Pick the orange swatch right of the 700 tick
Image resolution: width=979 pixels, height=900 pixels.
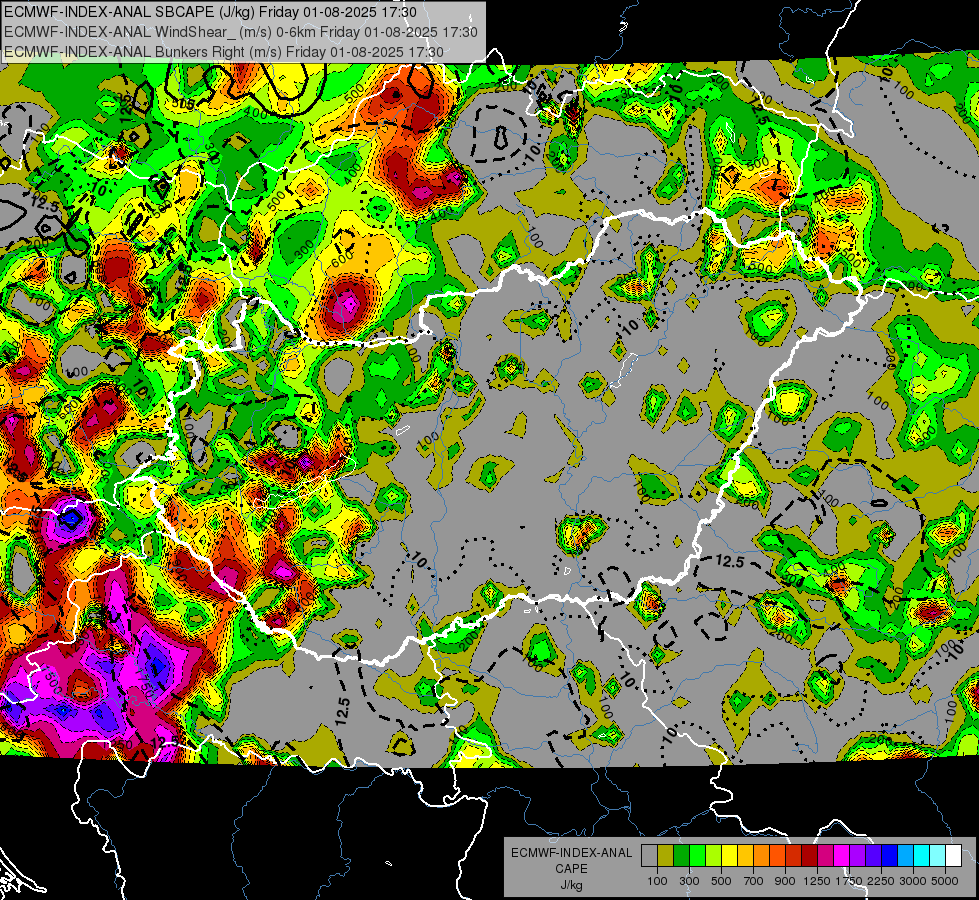[x=762, y=855]
